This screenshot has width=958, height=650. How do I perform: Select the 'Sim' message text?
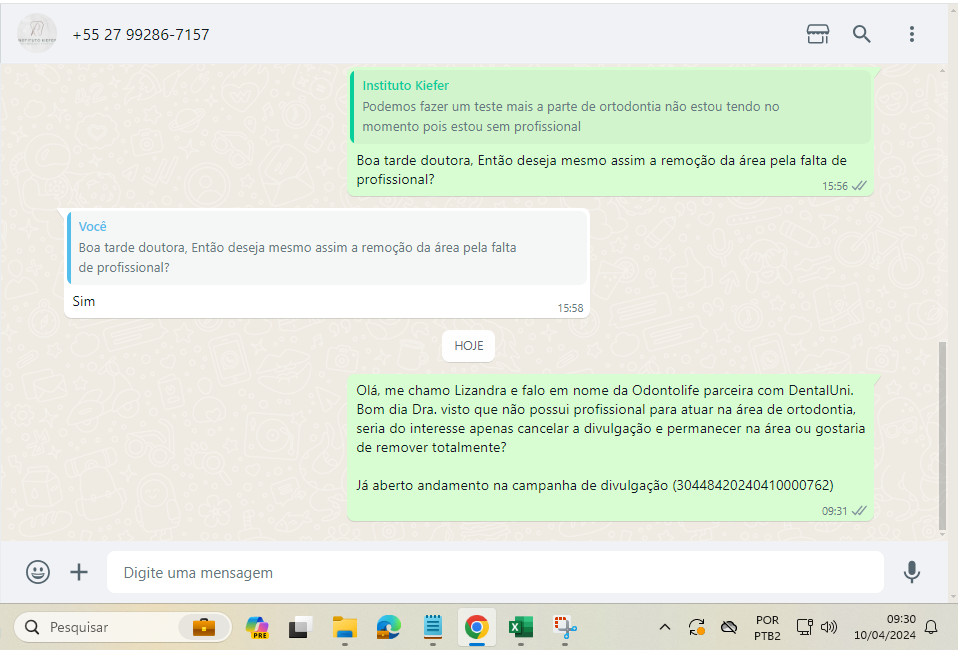pyautogui.click(x=84, y=301)
